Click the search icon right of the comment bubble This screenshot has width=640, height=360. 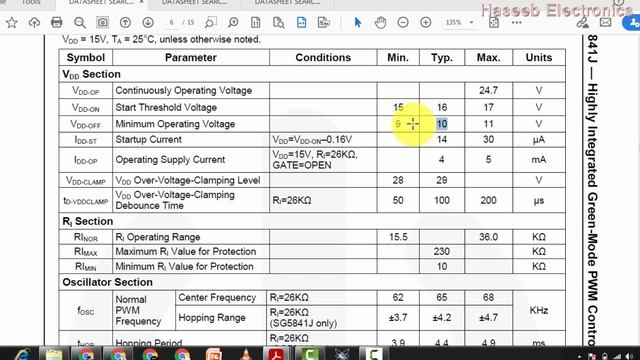[233, 22]
